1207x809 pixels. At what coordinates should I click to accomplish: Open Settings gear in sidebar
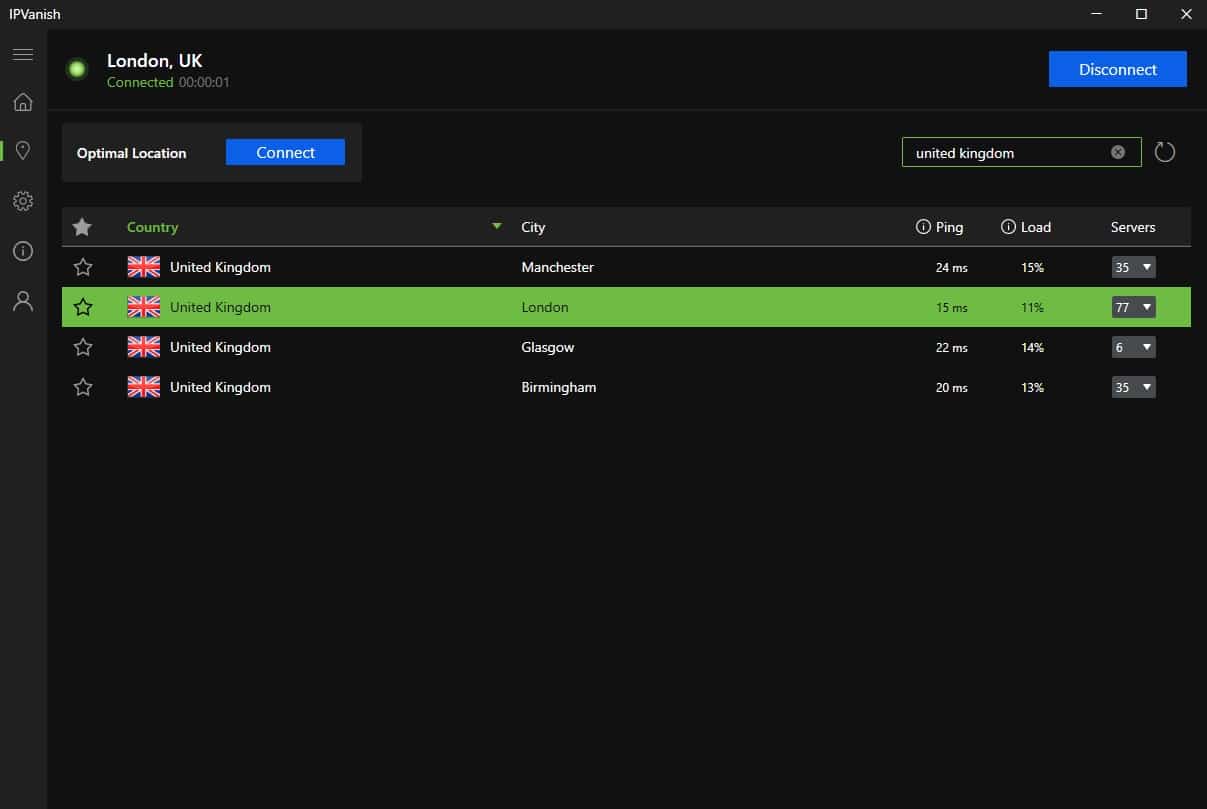(23, 201)
